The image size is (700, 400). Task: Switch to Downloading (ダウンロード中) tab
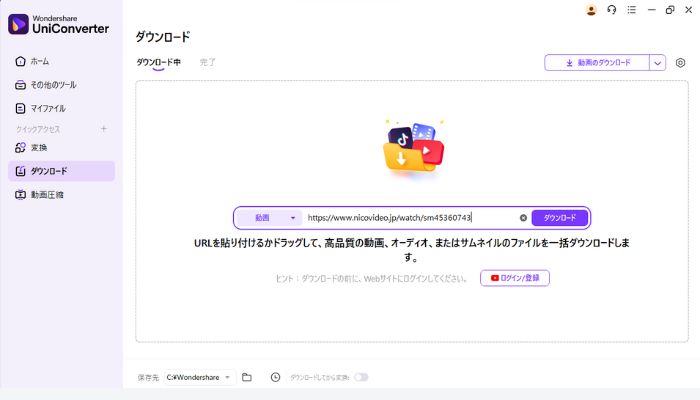pos(158,62)
